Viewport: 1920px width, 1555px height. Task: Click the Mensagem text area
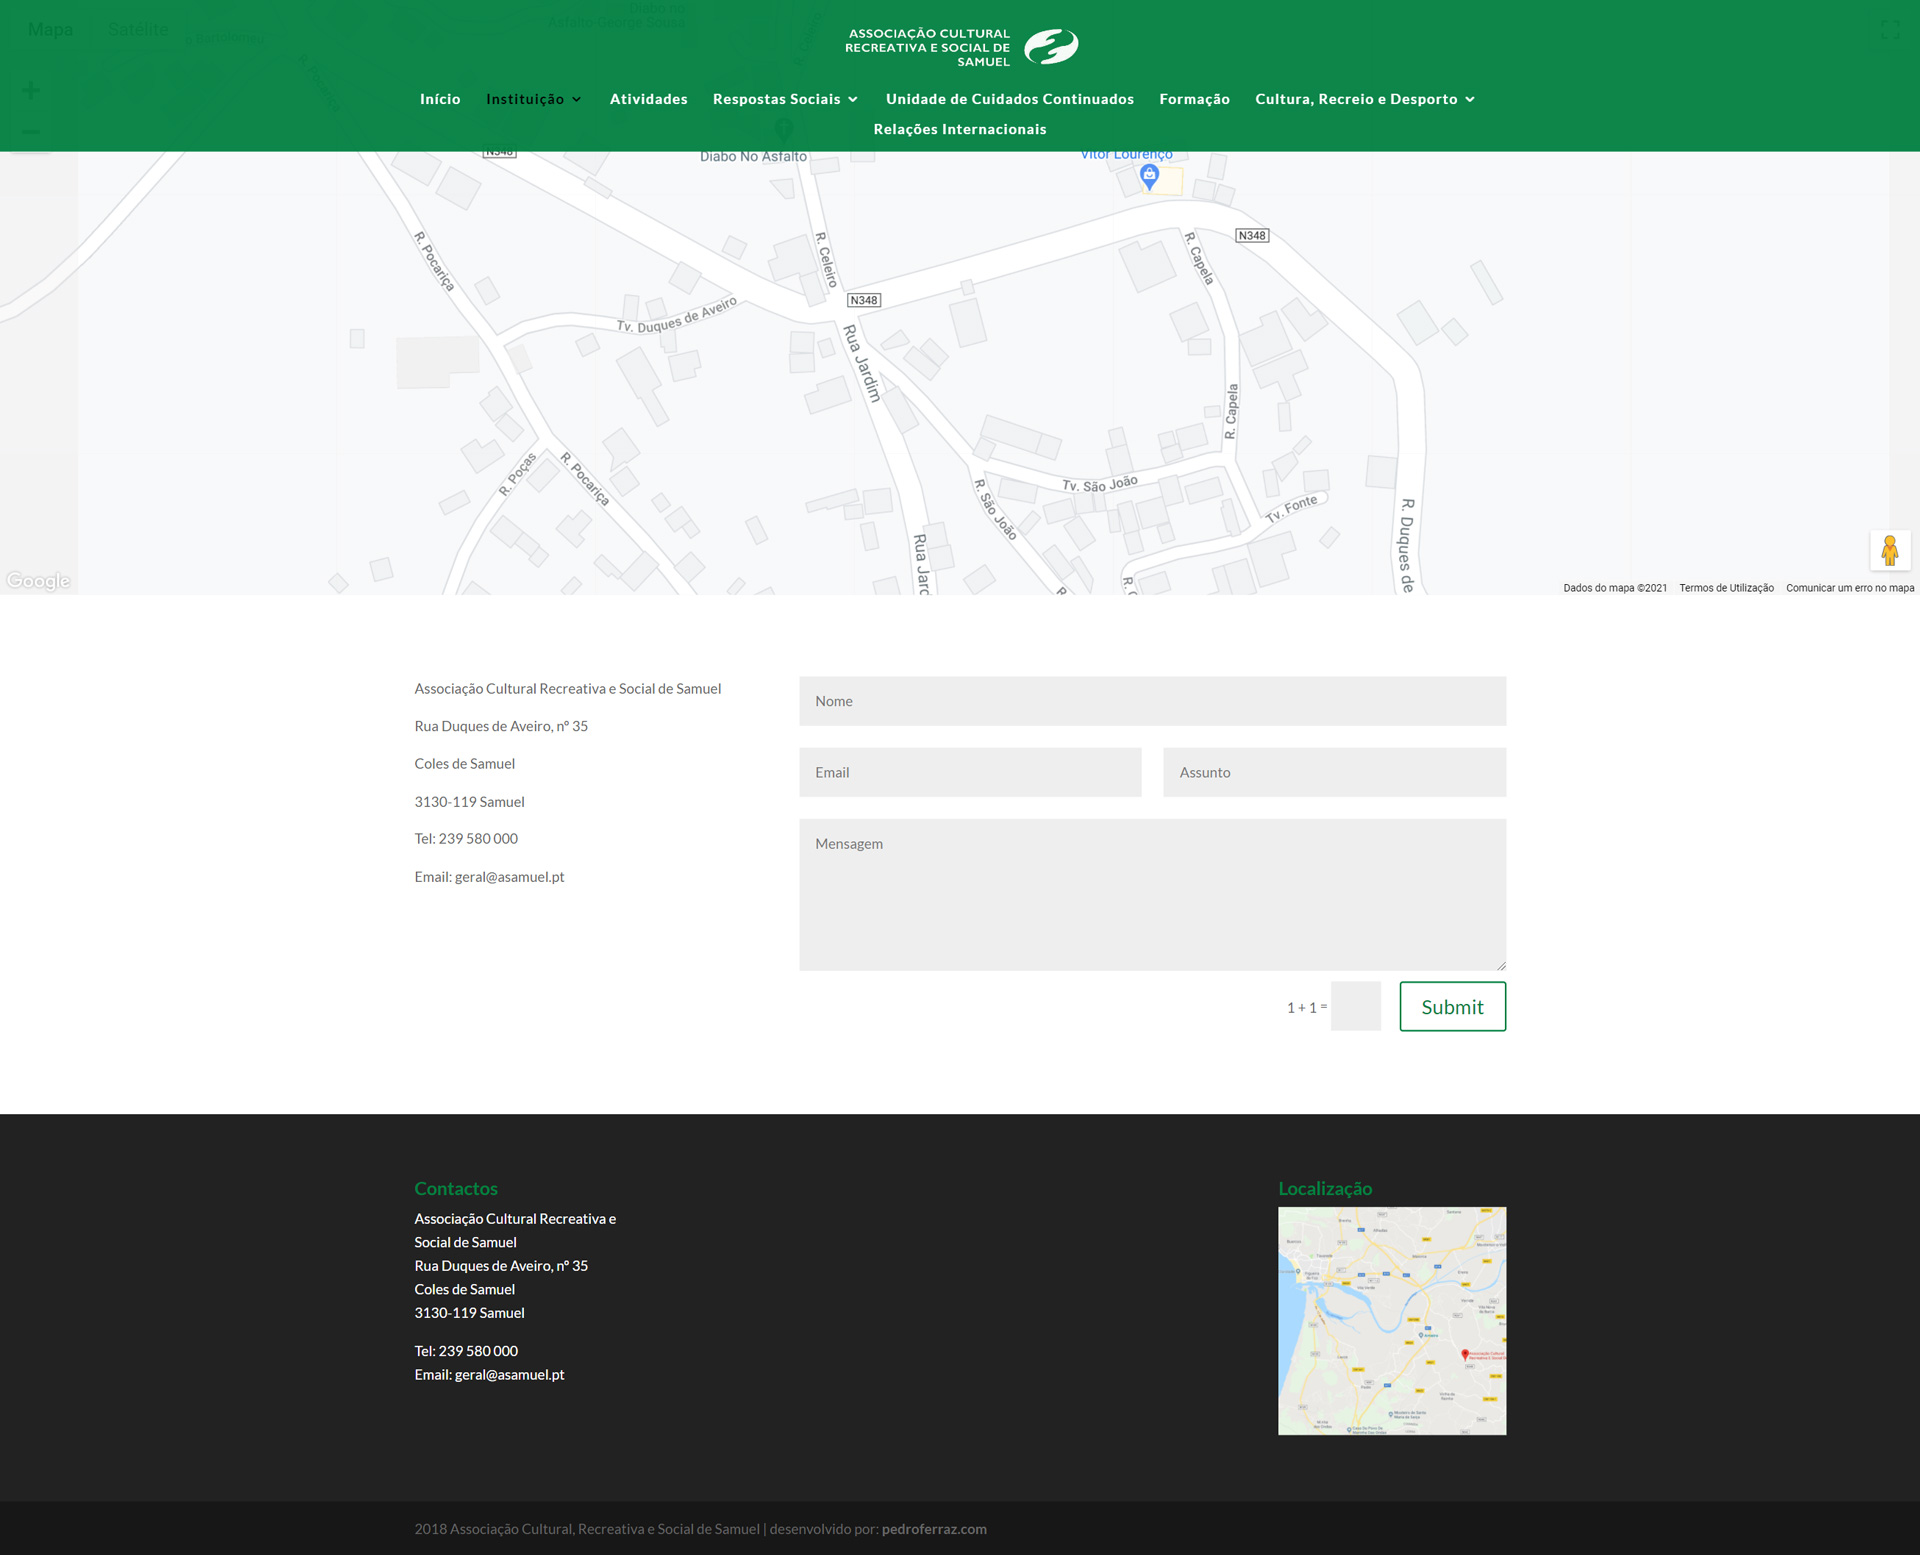[x=1152, y=894]
